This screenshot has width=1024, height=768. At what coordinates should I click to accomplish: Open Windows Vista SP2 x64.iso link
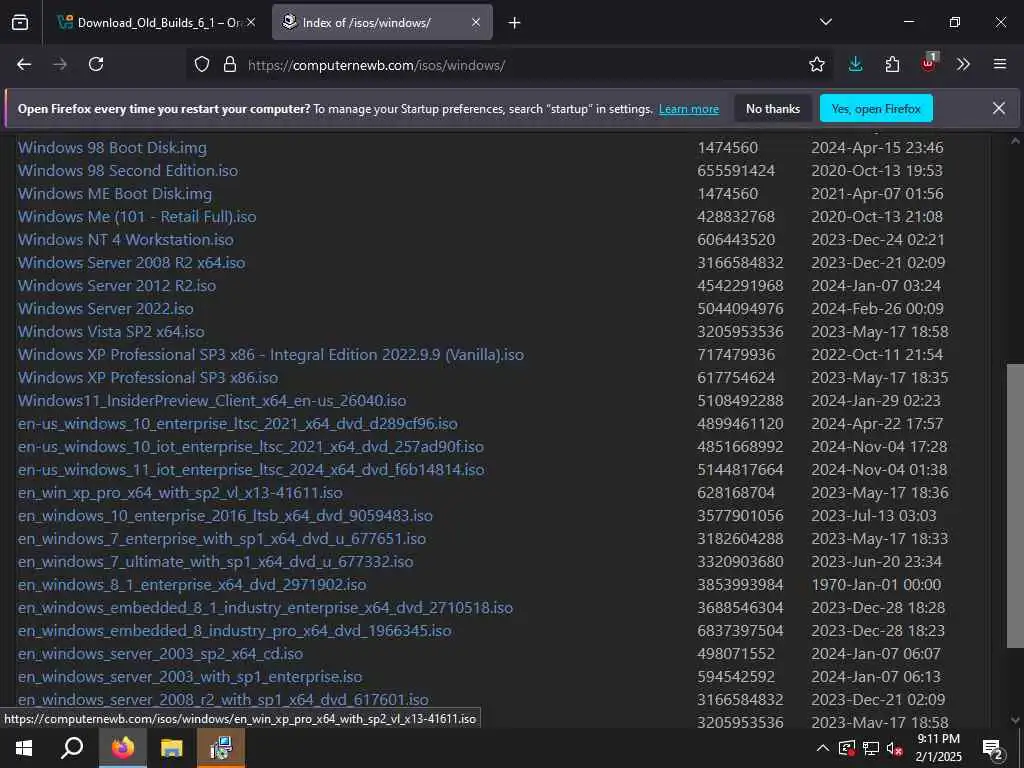(111, 332)
